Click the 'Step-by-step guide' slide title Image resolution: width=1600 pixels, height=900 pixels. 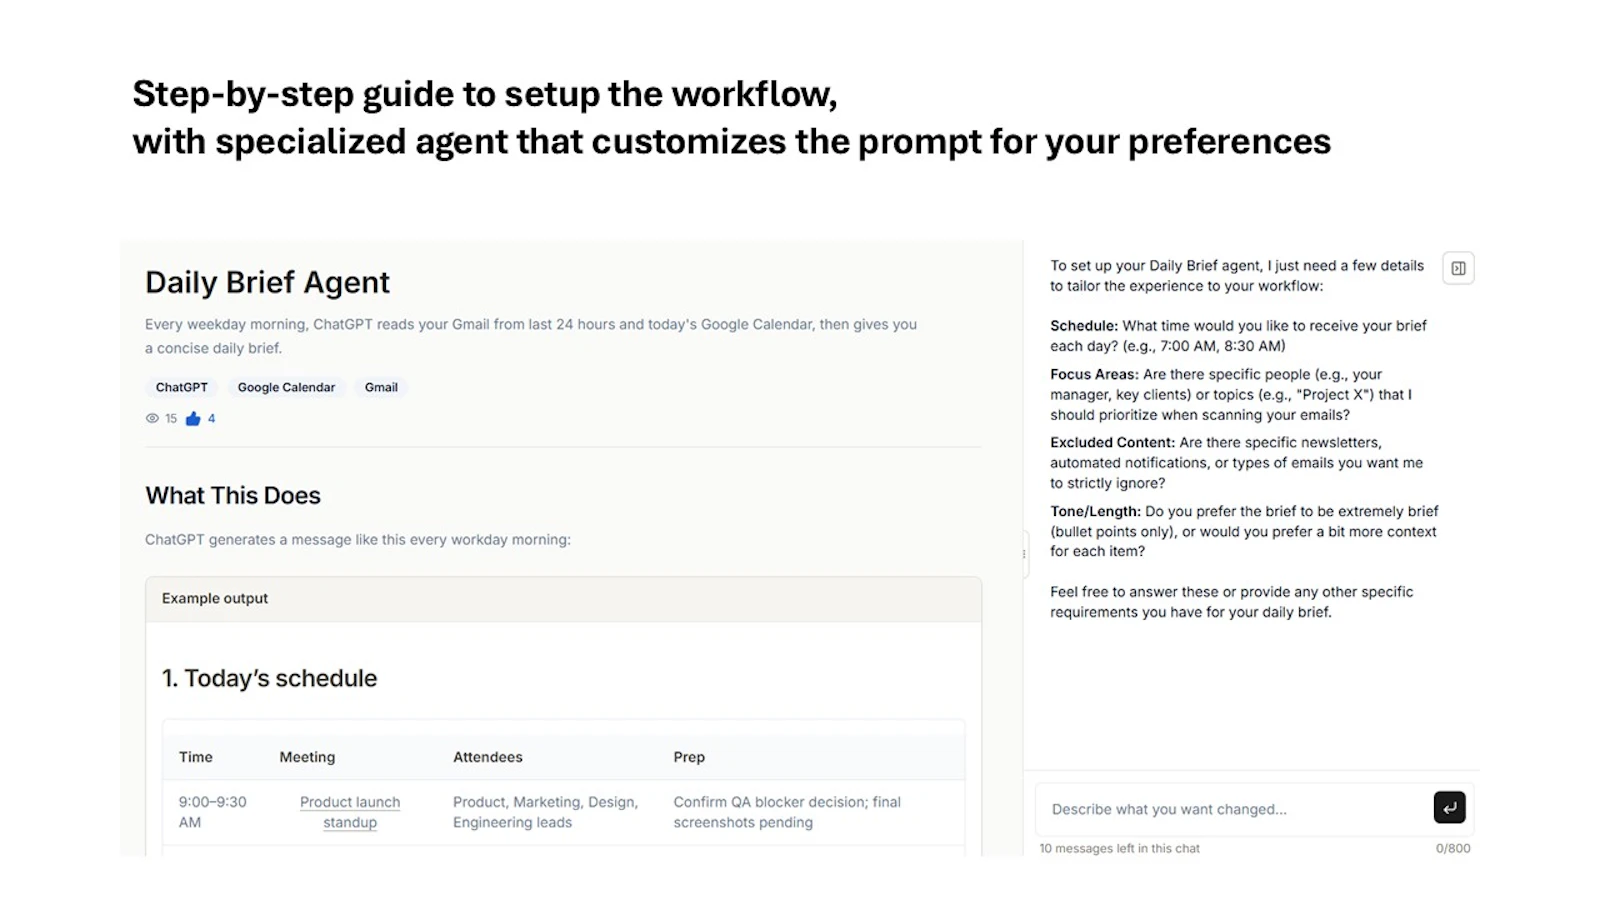(732, 117)
